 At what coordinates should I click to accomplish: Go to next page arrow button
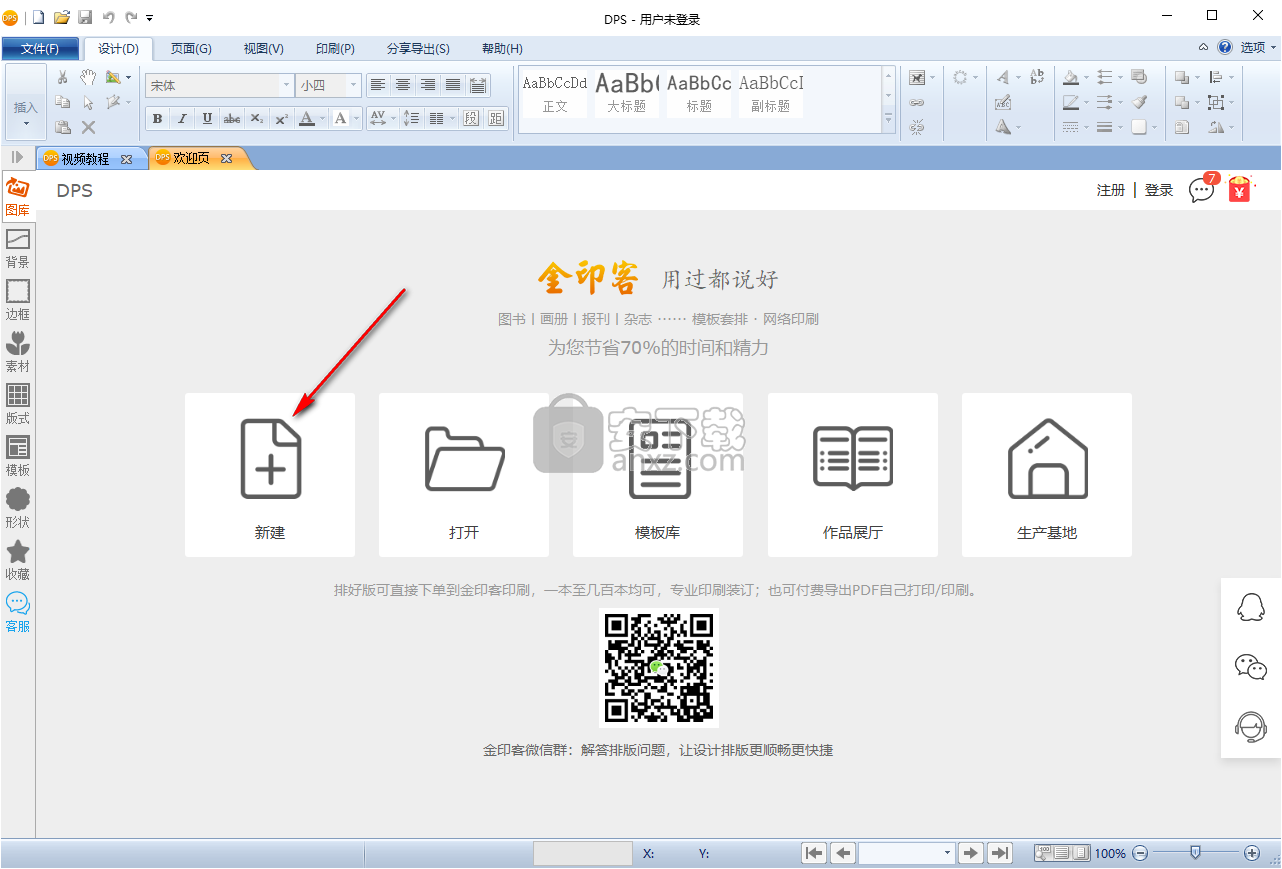(970, 853)
